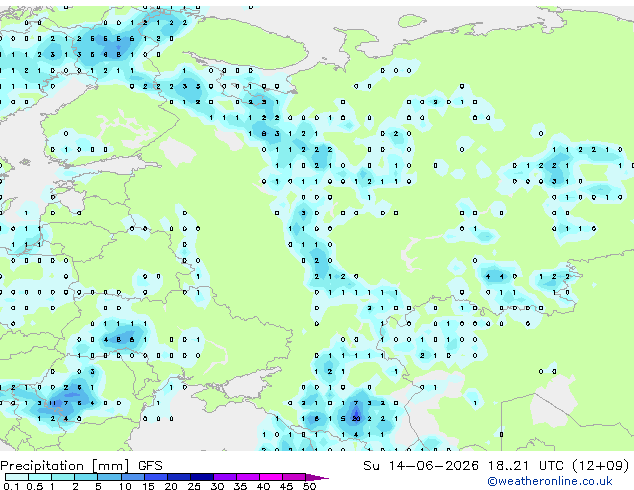The width and height of the screenshot is (634, 490).
Task: Click the '18..21 UTC' time range text
Action: [526, 466]
